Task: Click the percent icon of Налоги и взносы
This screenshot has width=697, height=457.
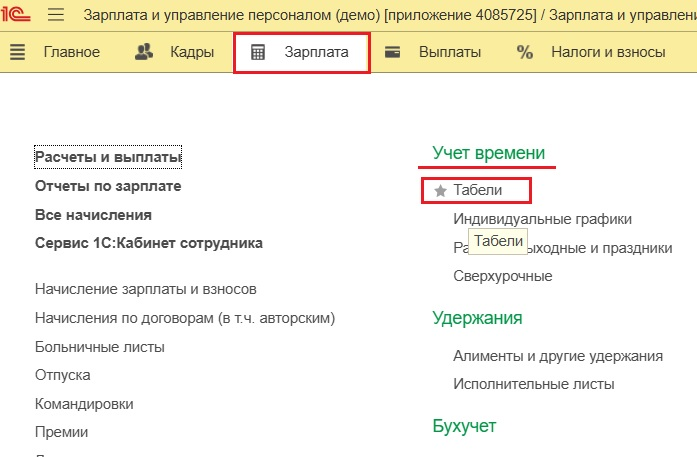Action: (525, 52)
